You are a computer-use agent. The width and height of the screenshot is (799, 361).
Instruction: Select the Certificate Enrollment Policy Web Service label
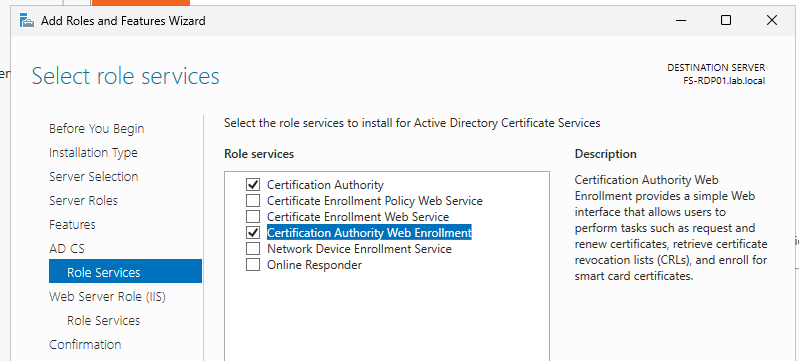(x=375, y=201)
